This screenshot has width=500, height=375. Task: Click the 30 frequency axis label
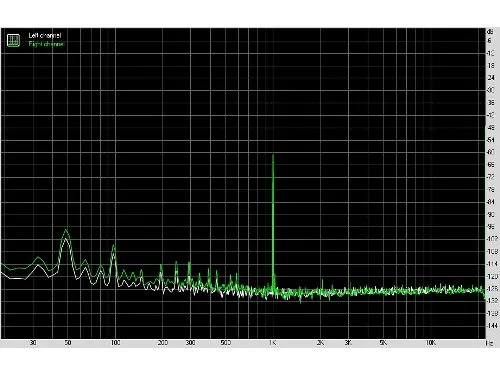[33, 343]
